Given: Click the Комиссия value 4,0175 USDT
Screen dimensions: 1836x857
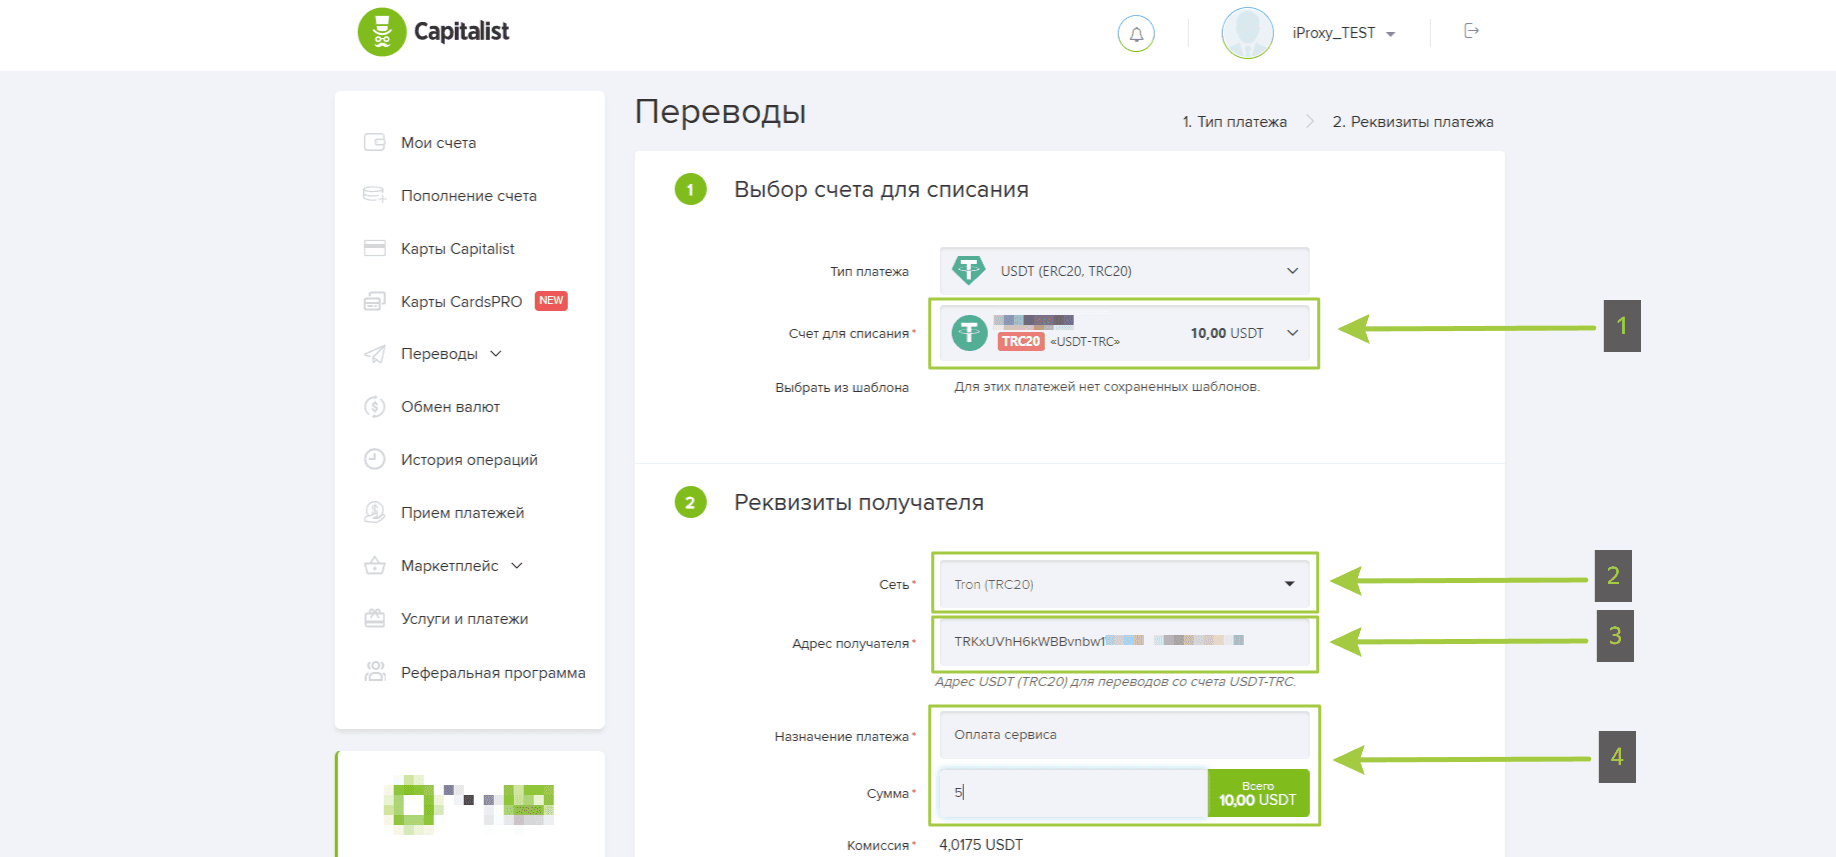Looking at the screenshot, I should (981, 845).
